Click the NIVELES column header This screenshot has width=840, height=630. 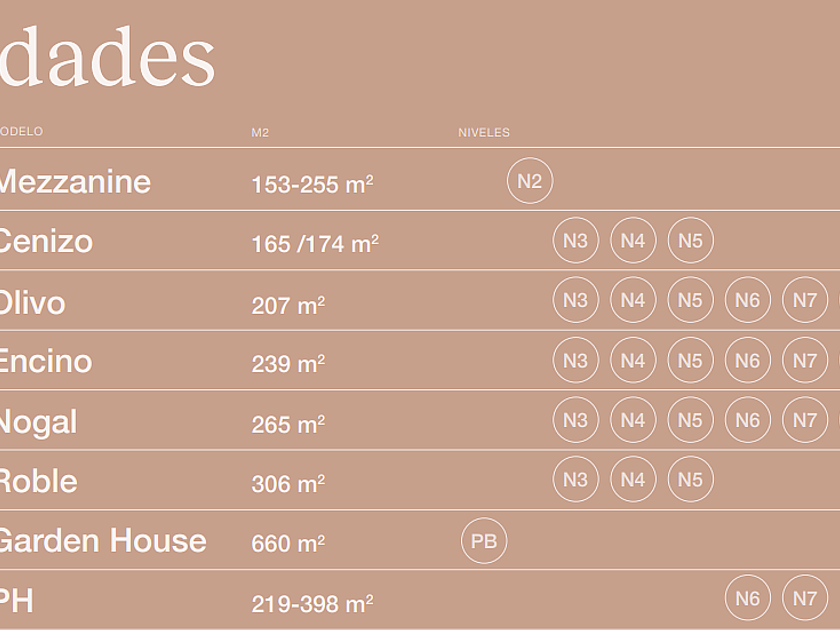(x=484, y=132)
